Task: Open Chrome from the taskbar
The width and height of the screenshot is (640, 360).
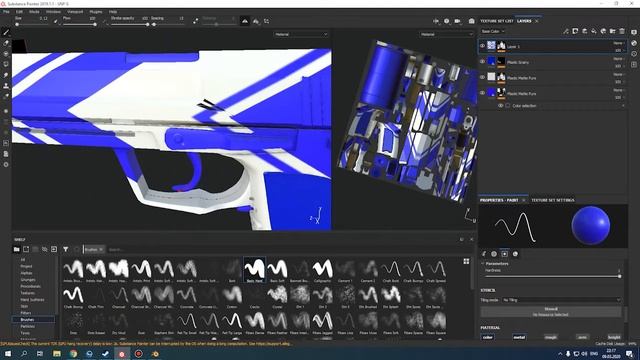Action: 73,353
